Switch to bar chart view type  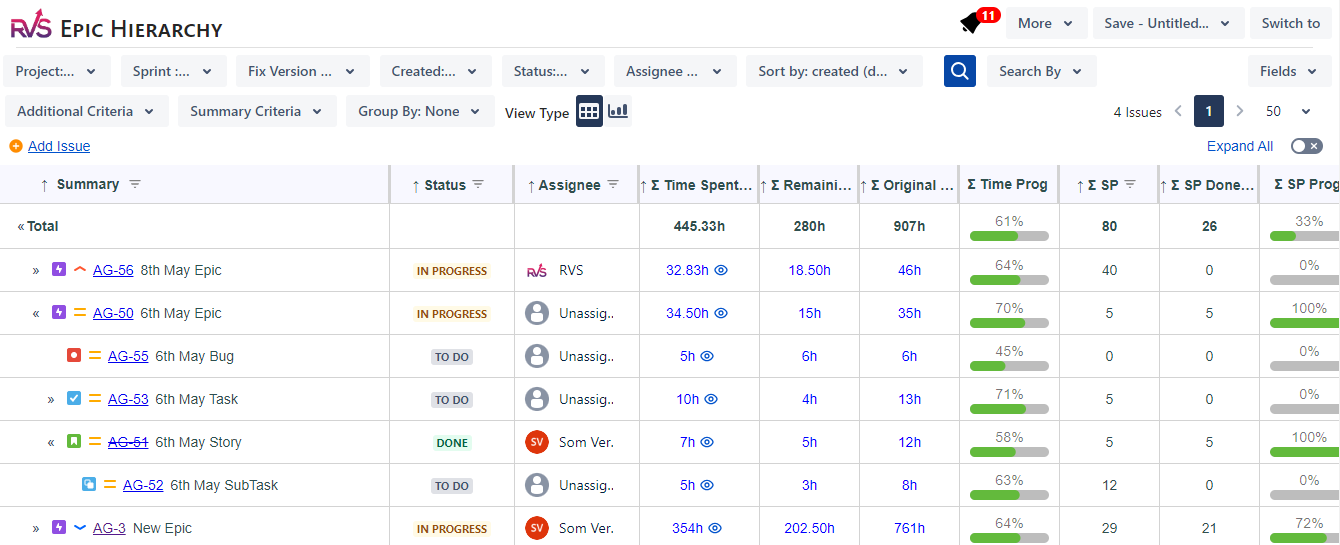pyautogui.click(x=618, y=111)
